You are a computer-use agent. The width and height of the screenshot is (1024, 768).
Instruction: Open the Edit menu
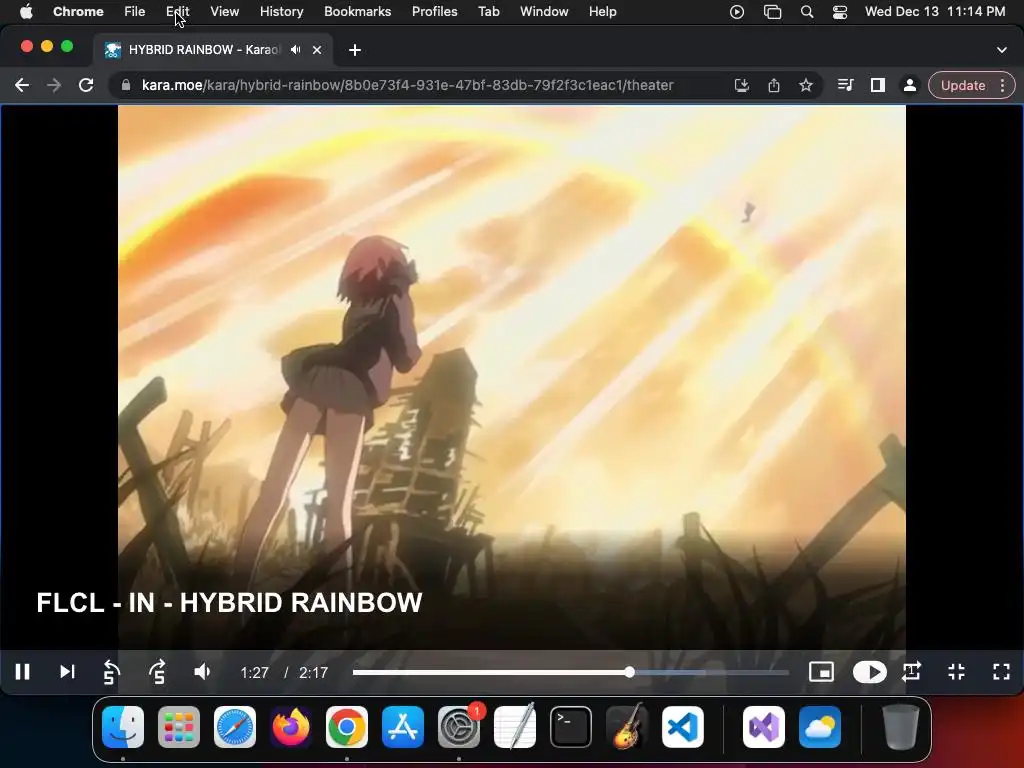click(178, 11)
